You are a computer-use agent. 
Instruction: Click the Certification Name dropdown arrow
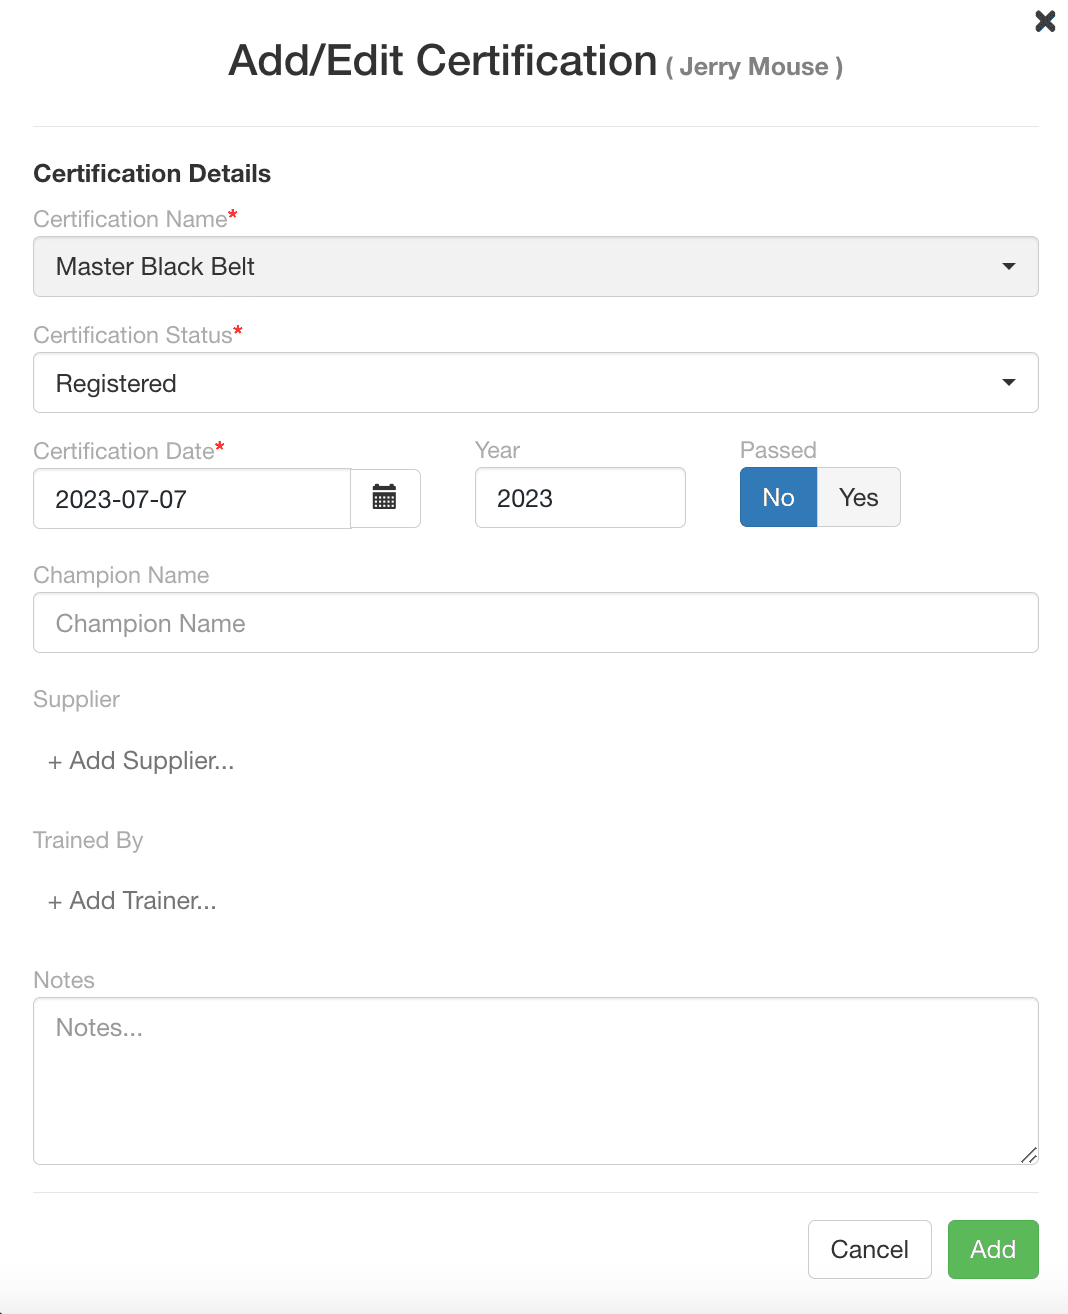tap(1009, 267)
